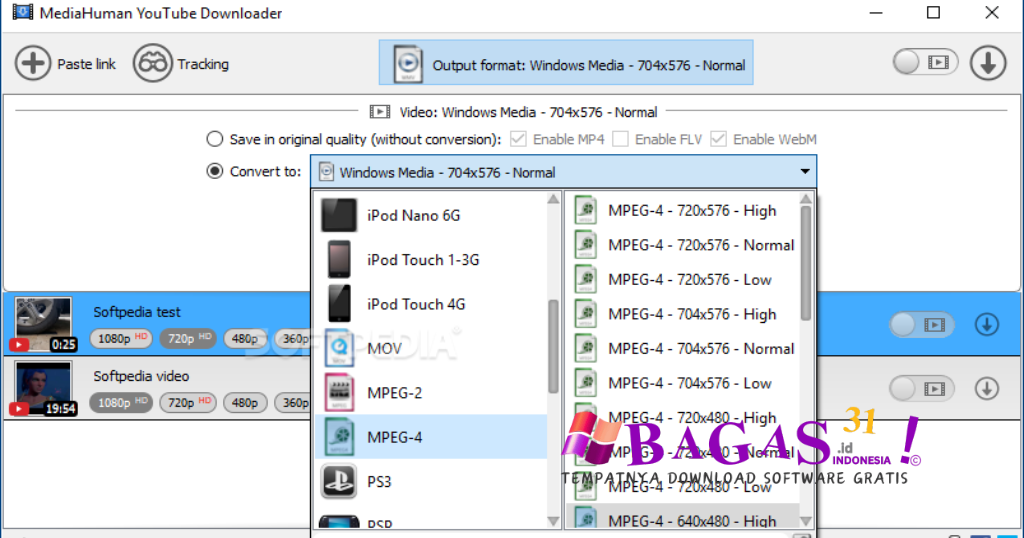1024x538 pixels.
Task: Click file icon beside MPEG-4 720x576 Low
Action: coord(586,279)
